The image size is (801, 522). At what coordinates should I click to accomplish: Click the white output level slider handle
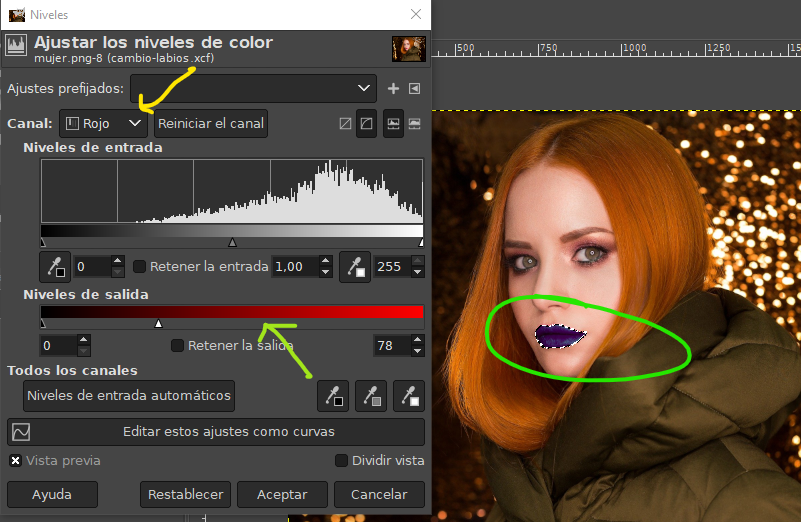(158, 324)
